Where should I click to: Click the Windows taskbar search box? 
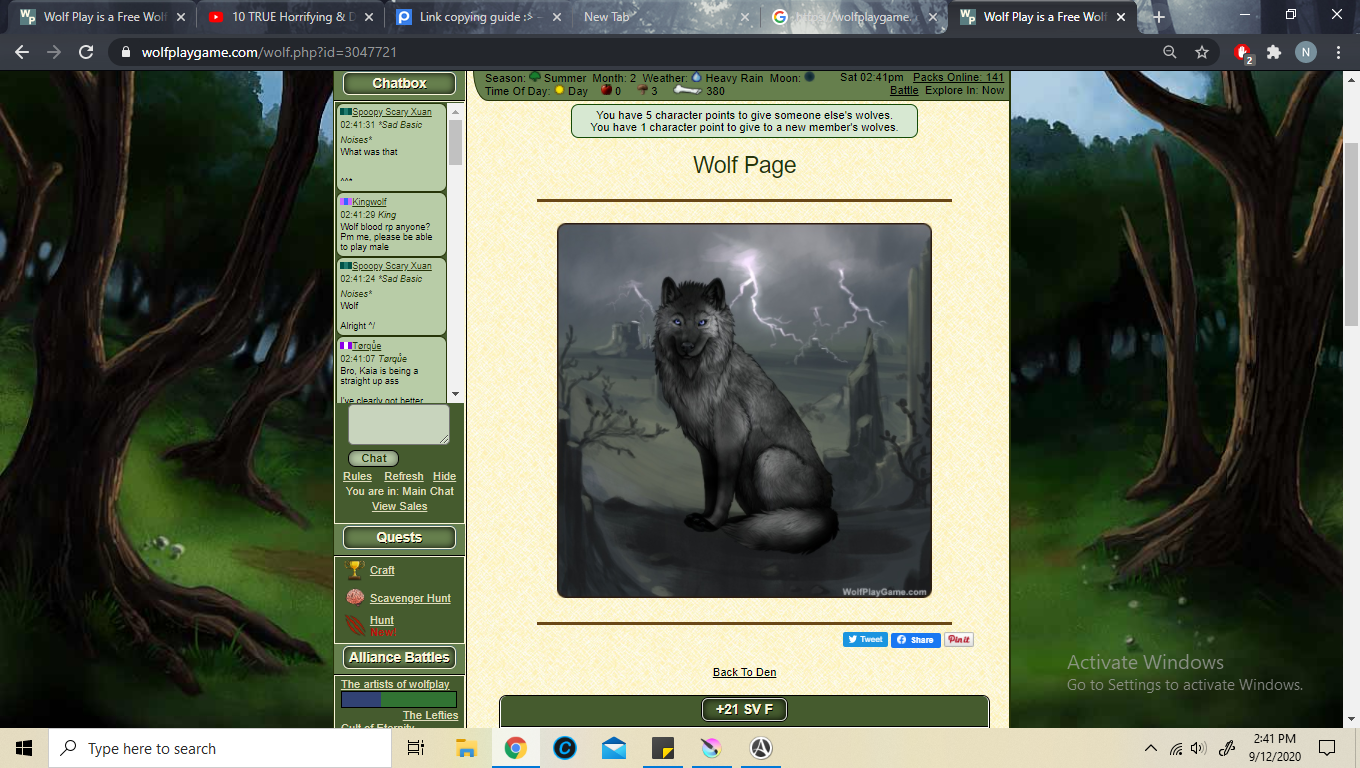pyautogui.click(x=220, y=748)
